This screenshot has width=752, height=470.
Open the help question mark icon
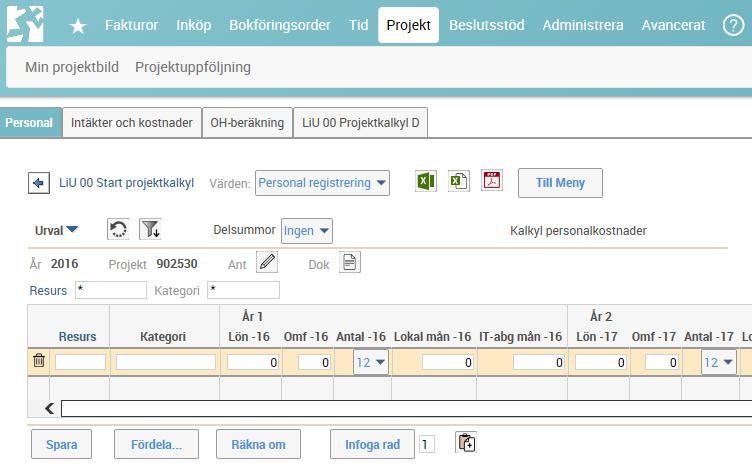click(x=733, y=25)
